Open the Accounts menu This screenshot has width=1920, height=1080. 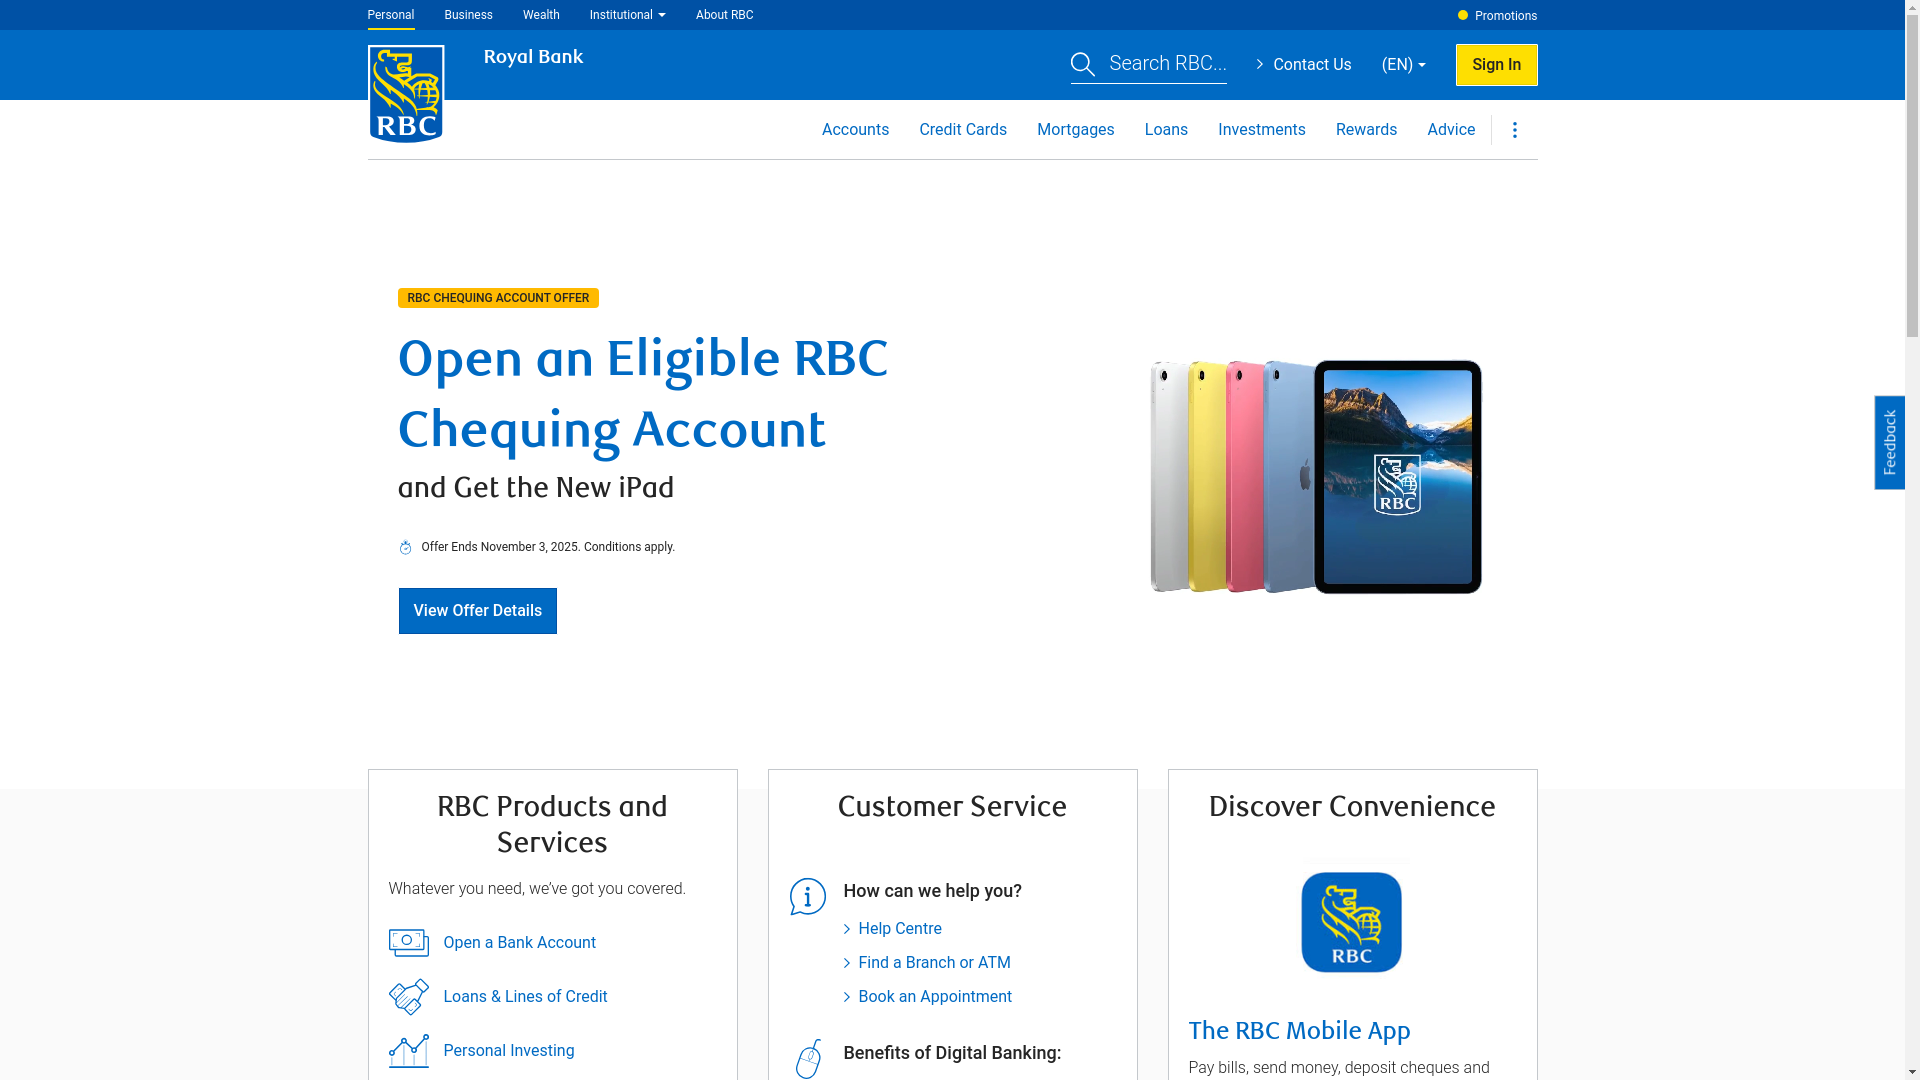click(x=855, y=130)
